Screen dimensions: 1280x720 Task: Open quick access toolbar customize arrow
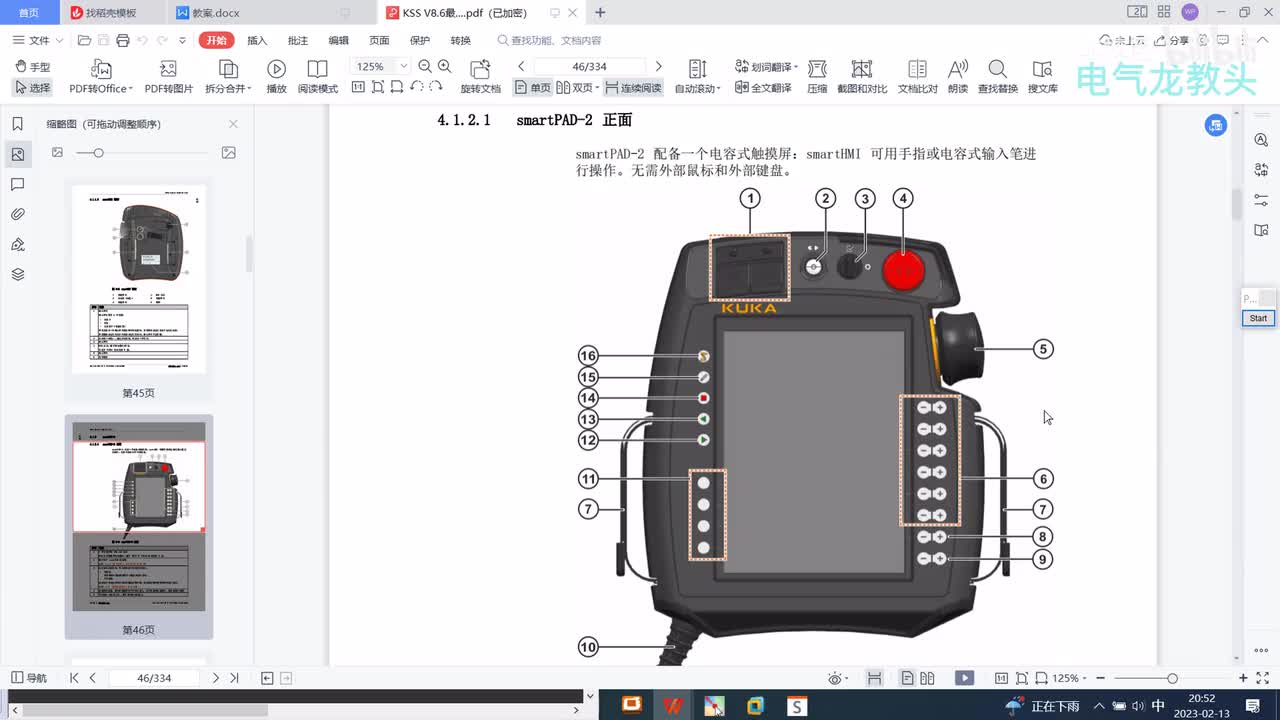182,41
